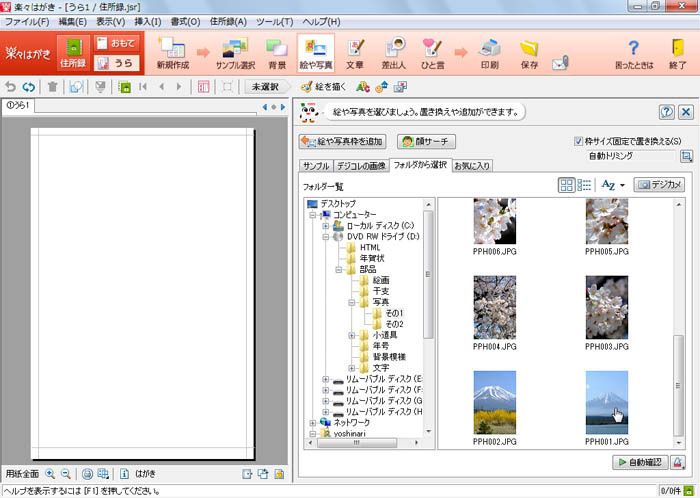The width and height of the screenshot is (700, 498).
Task: Expand the 小道具 folder node
Action: click(x=351, y=335)
